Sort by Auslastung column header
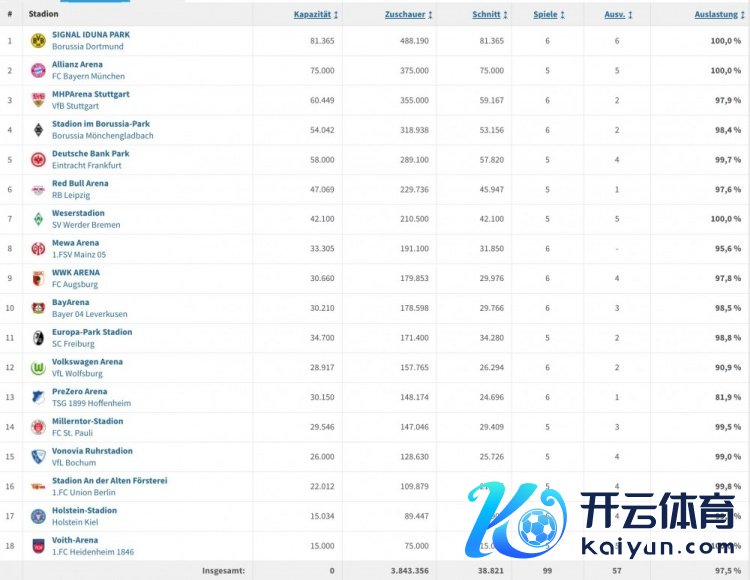This screenshot has height=580, width=750. pyautogui.click(x=717, y=15)
